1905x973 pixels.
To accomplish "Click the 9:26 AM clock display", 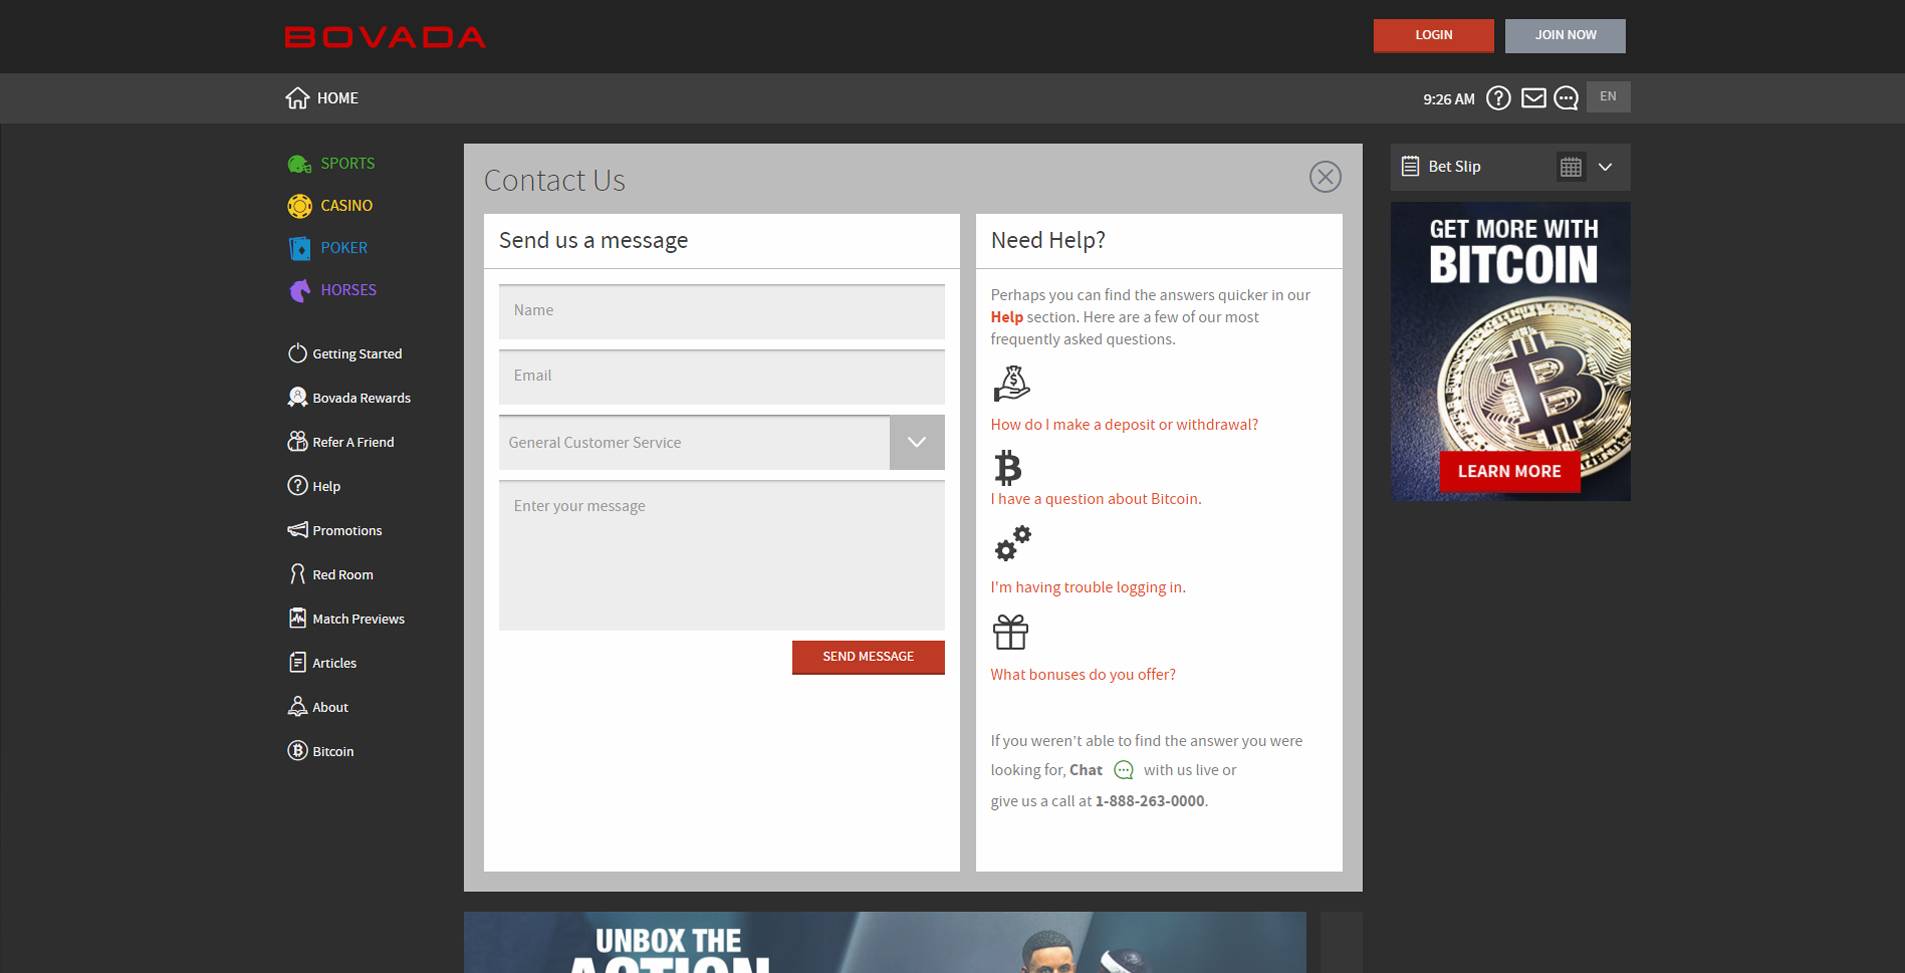I will pos(1448,99).
